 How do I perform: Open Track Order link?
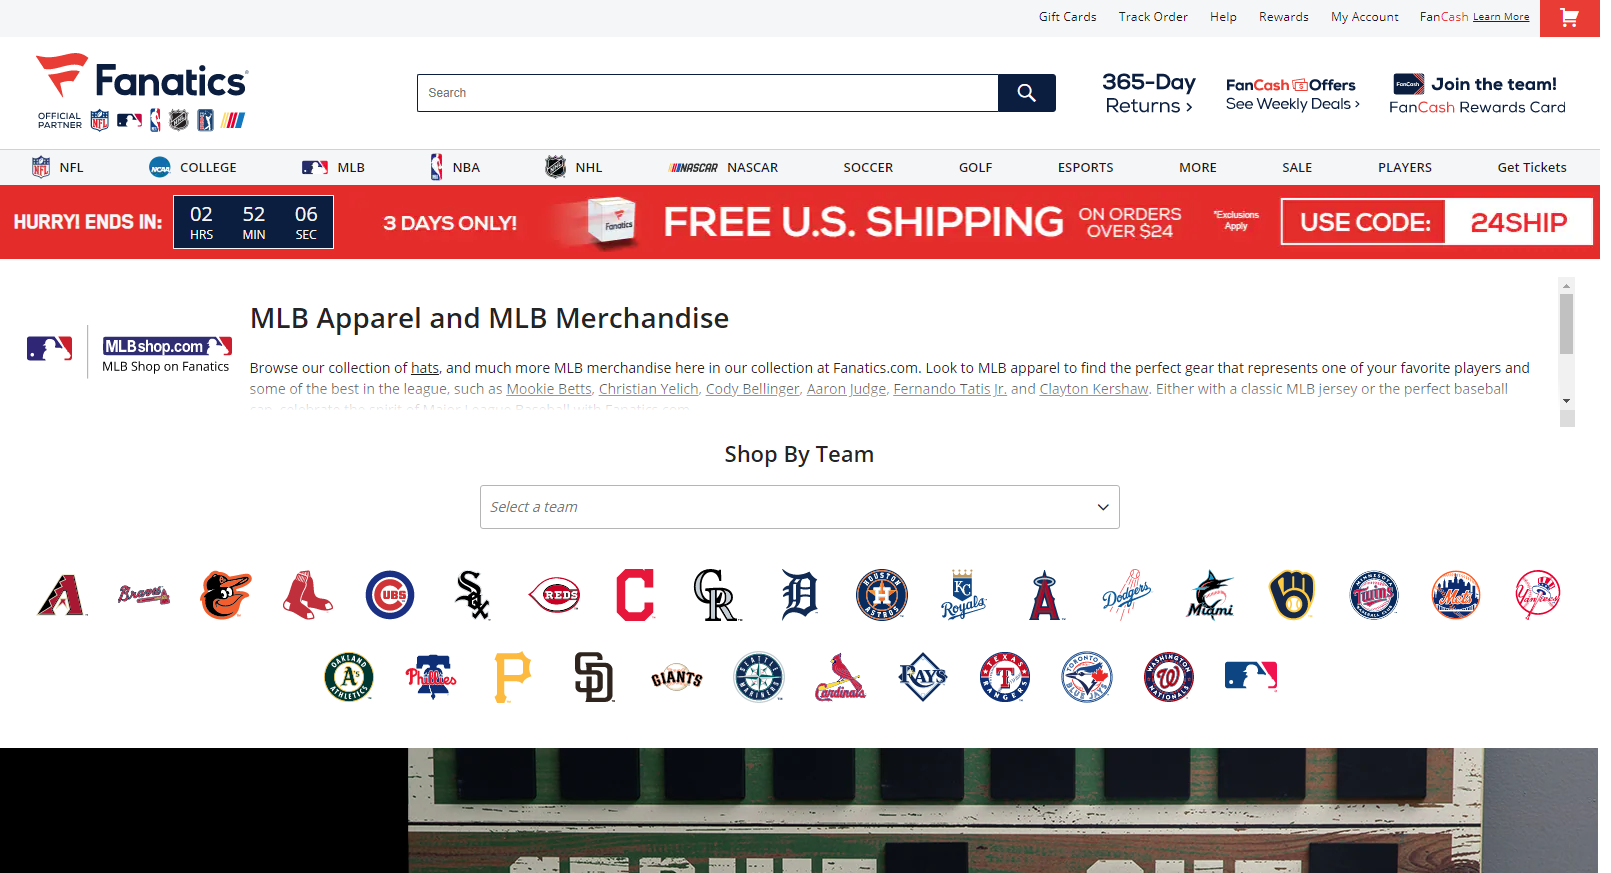1153,17
